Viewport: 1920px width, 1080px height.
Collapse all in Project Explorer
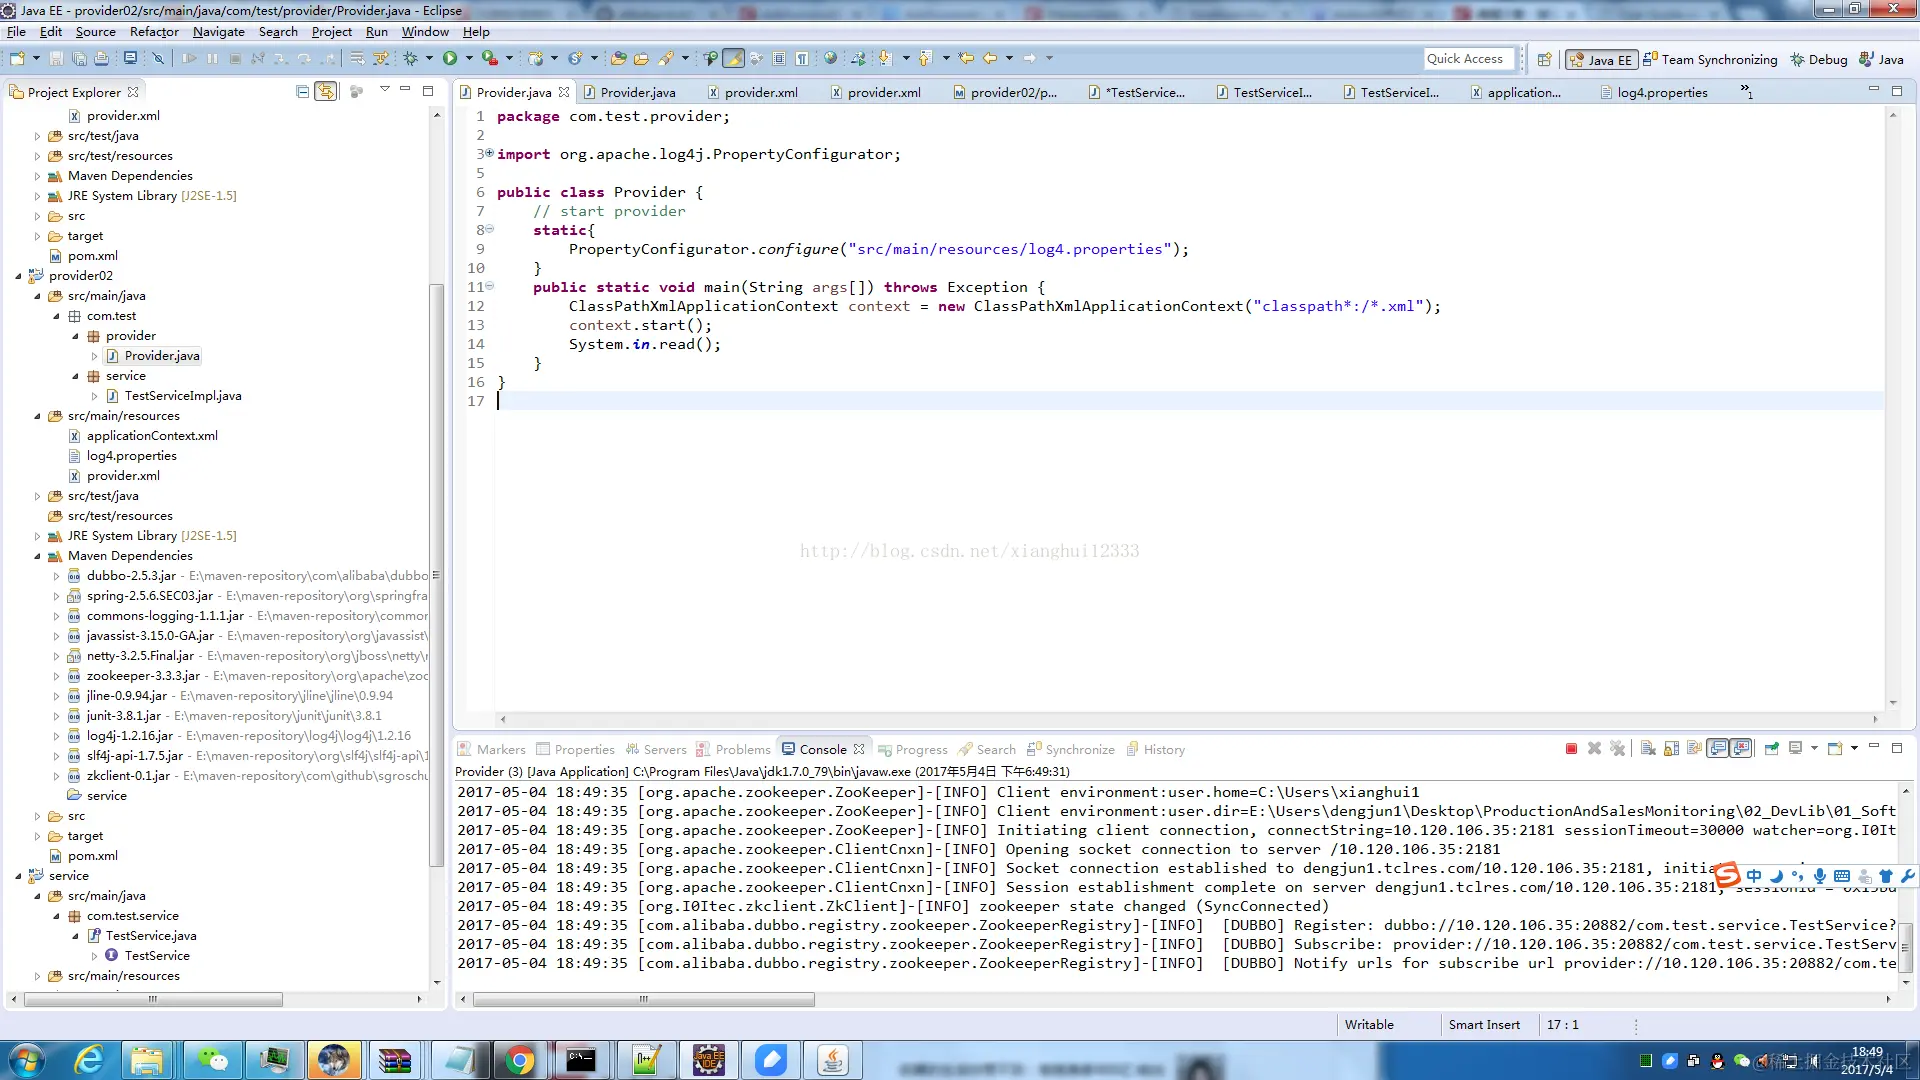coord(302,91)
